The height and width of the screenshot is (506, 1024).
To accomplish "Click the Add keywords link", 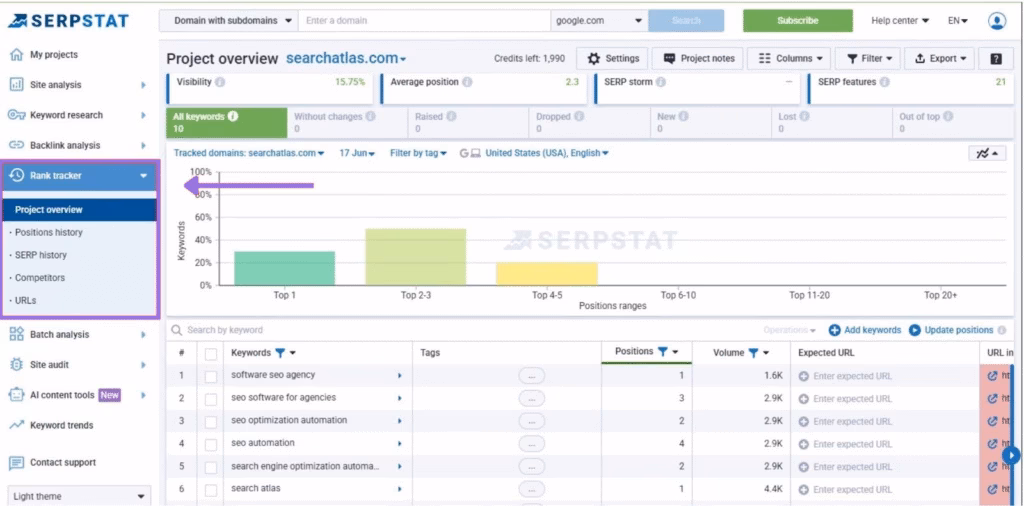I will pos(865,330).
